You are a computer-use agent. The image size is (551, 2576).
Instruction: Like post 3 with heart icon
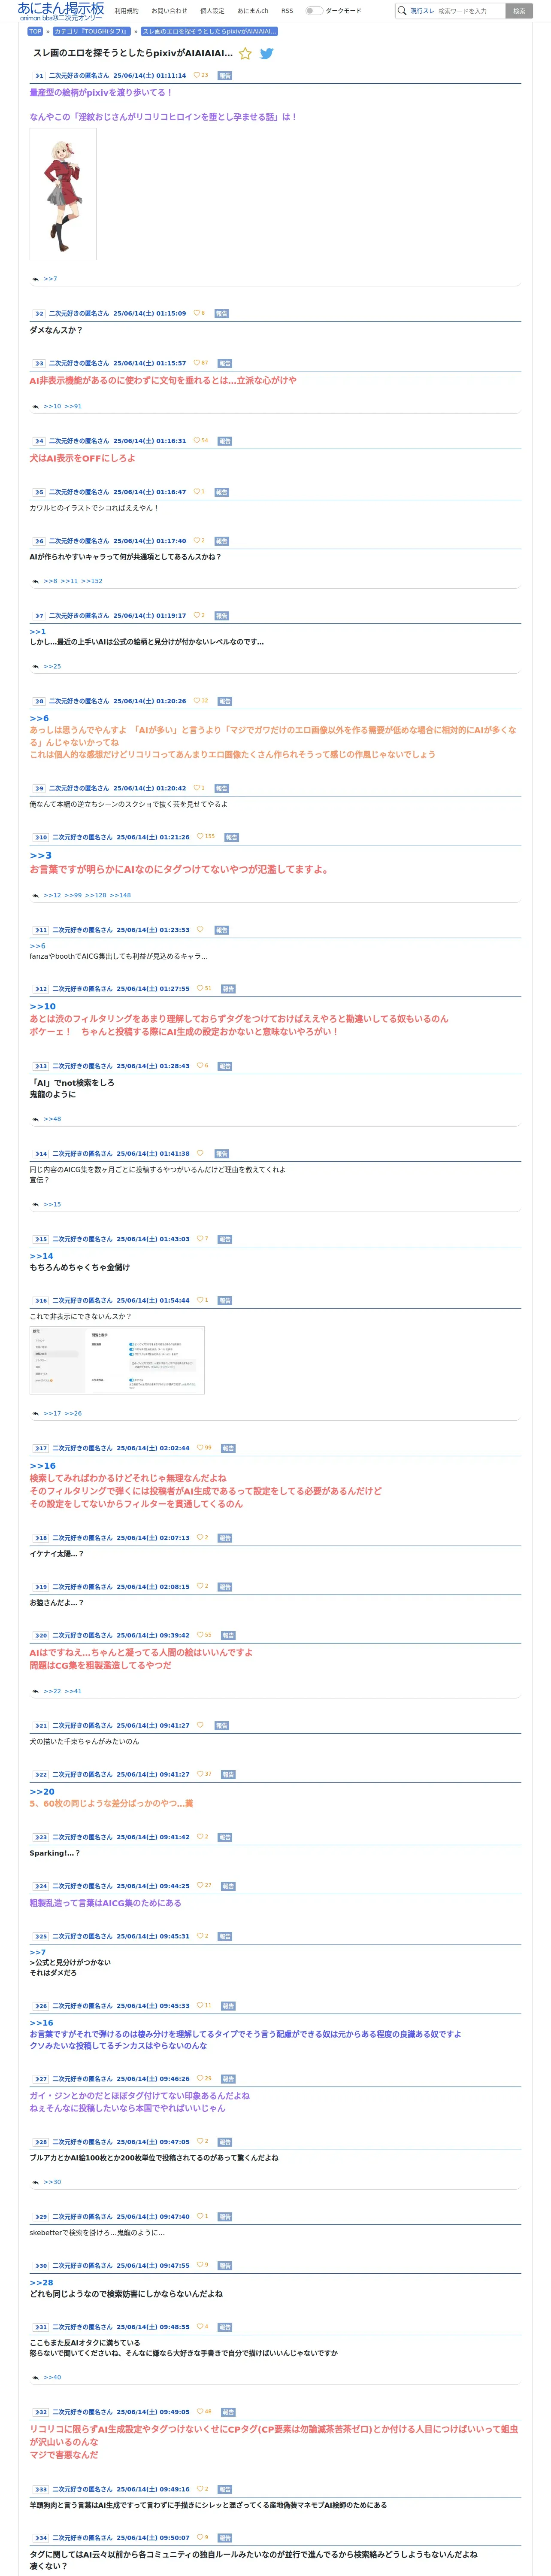tap(197, 363)
